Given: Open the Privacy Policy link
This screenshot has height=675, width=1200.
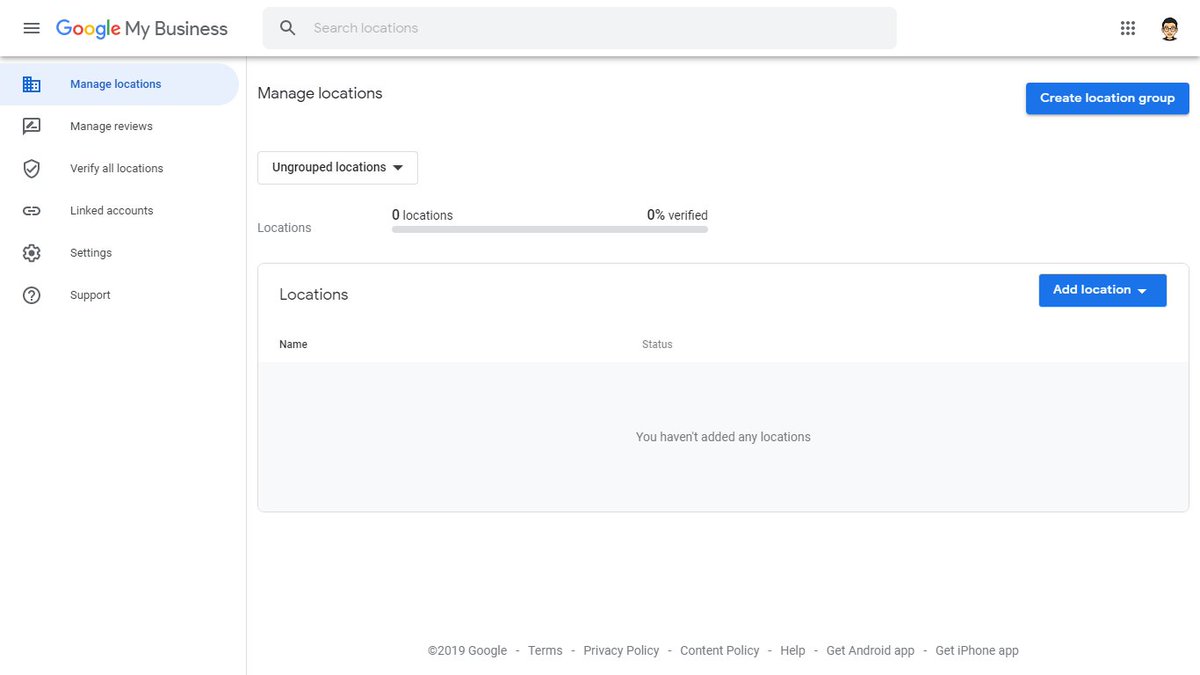Looking at the screenshot, I should pyautogui.click(x=621, y=650).
